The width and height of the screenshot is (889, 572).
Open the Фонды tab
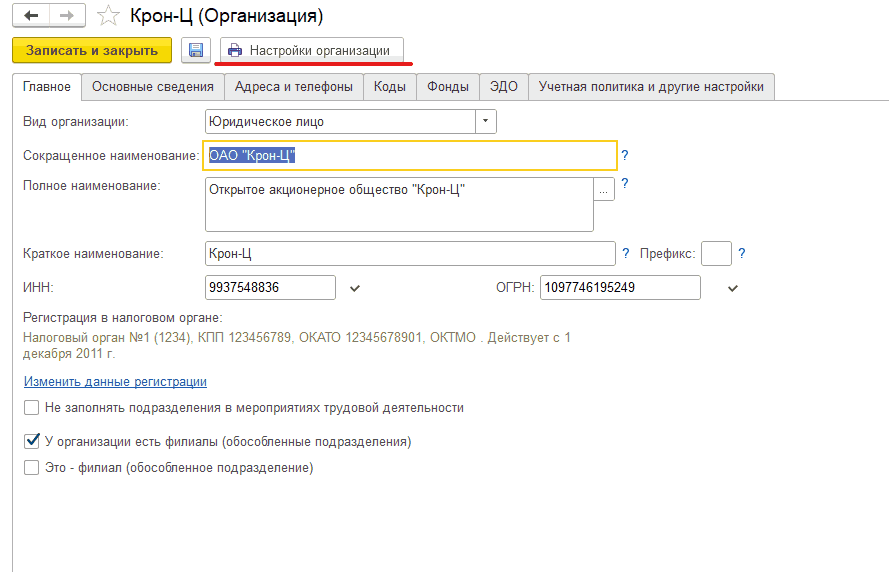[x=448, y=87]
